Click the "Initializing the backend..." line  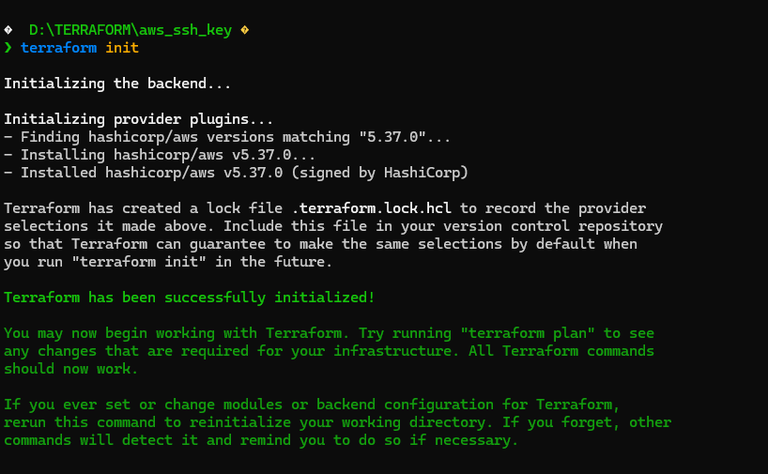[x=118, y=83]
